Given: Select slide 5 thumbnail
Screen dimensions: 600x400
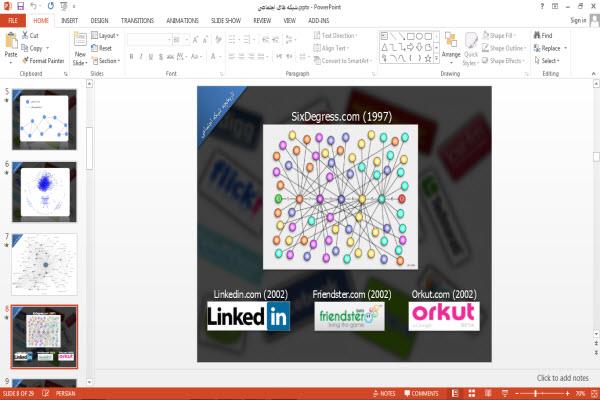Looking at the screenshot, I should pos(44,119).
